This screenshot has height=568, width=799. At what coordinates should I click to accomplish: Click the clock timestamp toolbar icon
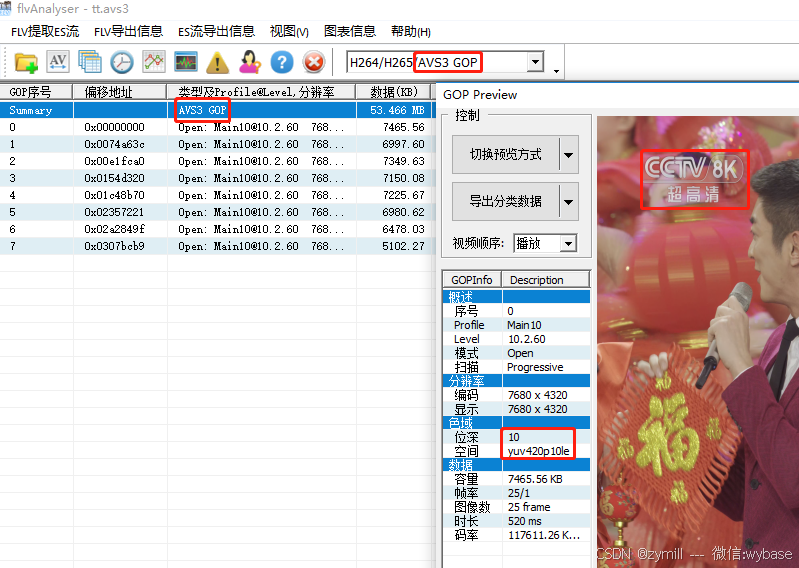(122, 62)
